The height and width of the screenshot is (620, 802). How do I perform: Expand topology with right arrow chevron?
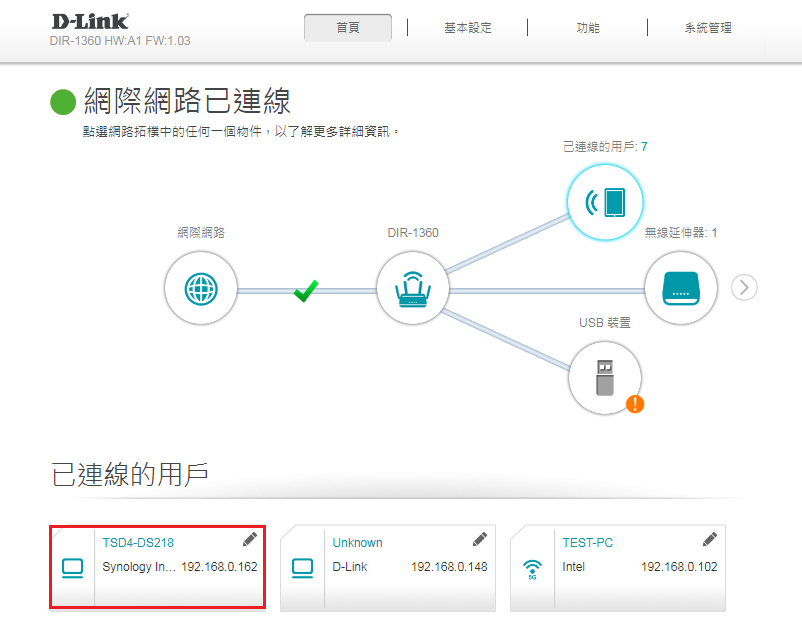[x=744, y=288]
